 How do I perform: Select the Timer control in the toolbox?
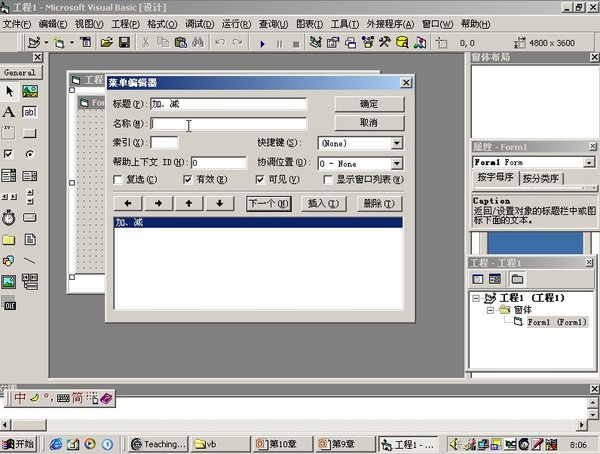9,217
